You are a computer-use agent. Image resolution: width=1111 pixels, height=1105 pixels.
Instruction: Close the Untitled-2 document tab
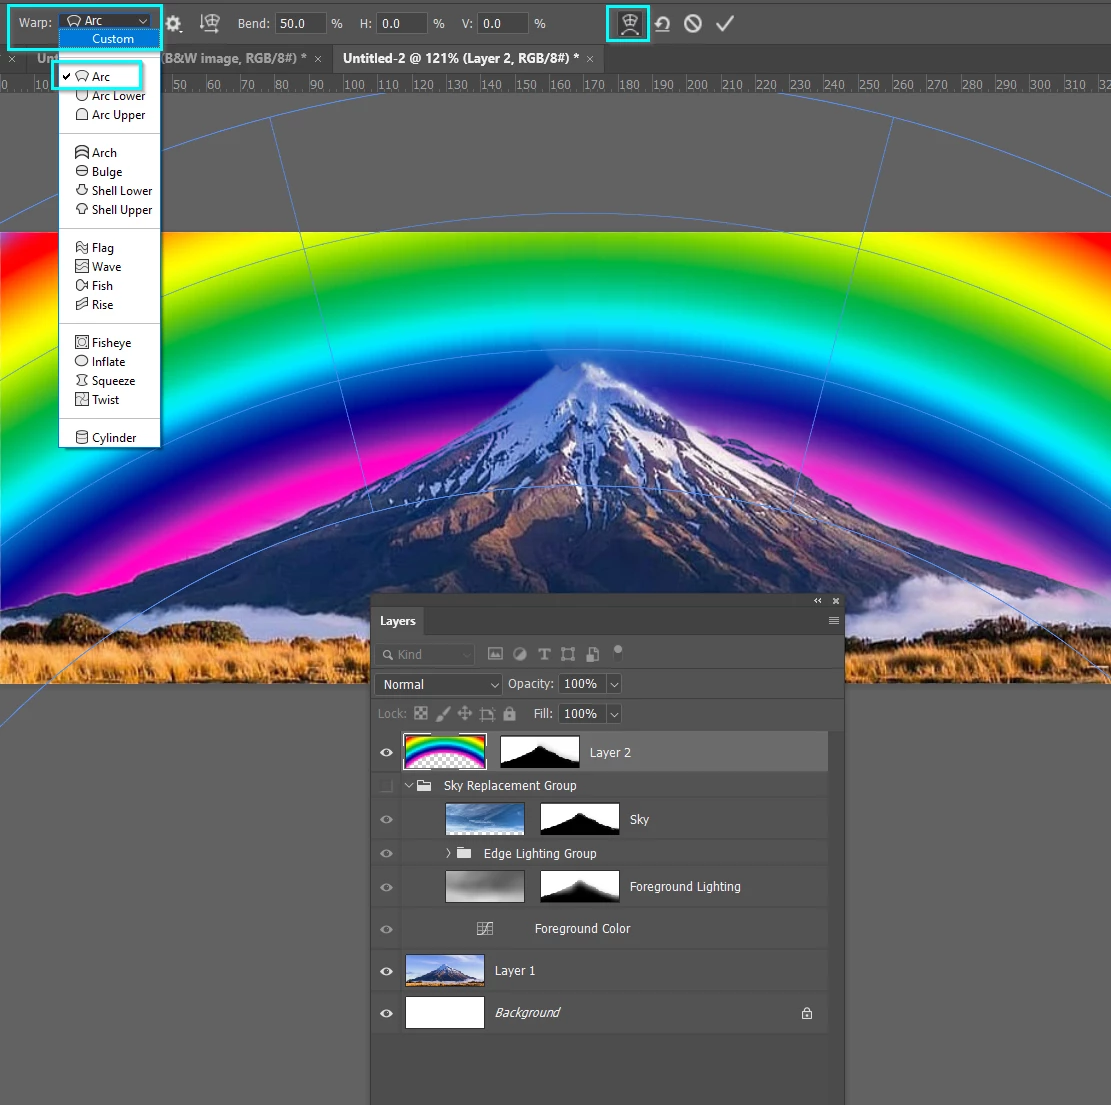pyautogui.click(x=590, y=59)
